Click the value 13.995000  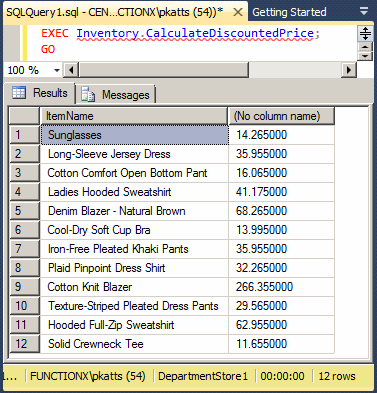tap(262, 230)
